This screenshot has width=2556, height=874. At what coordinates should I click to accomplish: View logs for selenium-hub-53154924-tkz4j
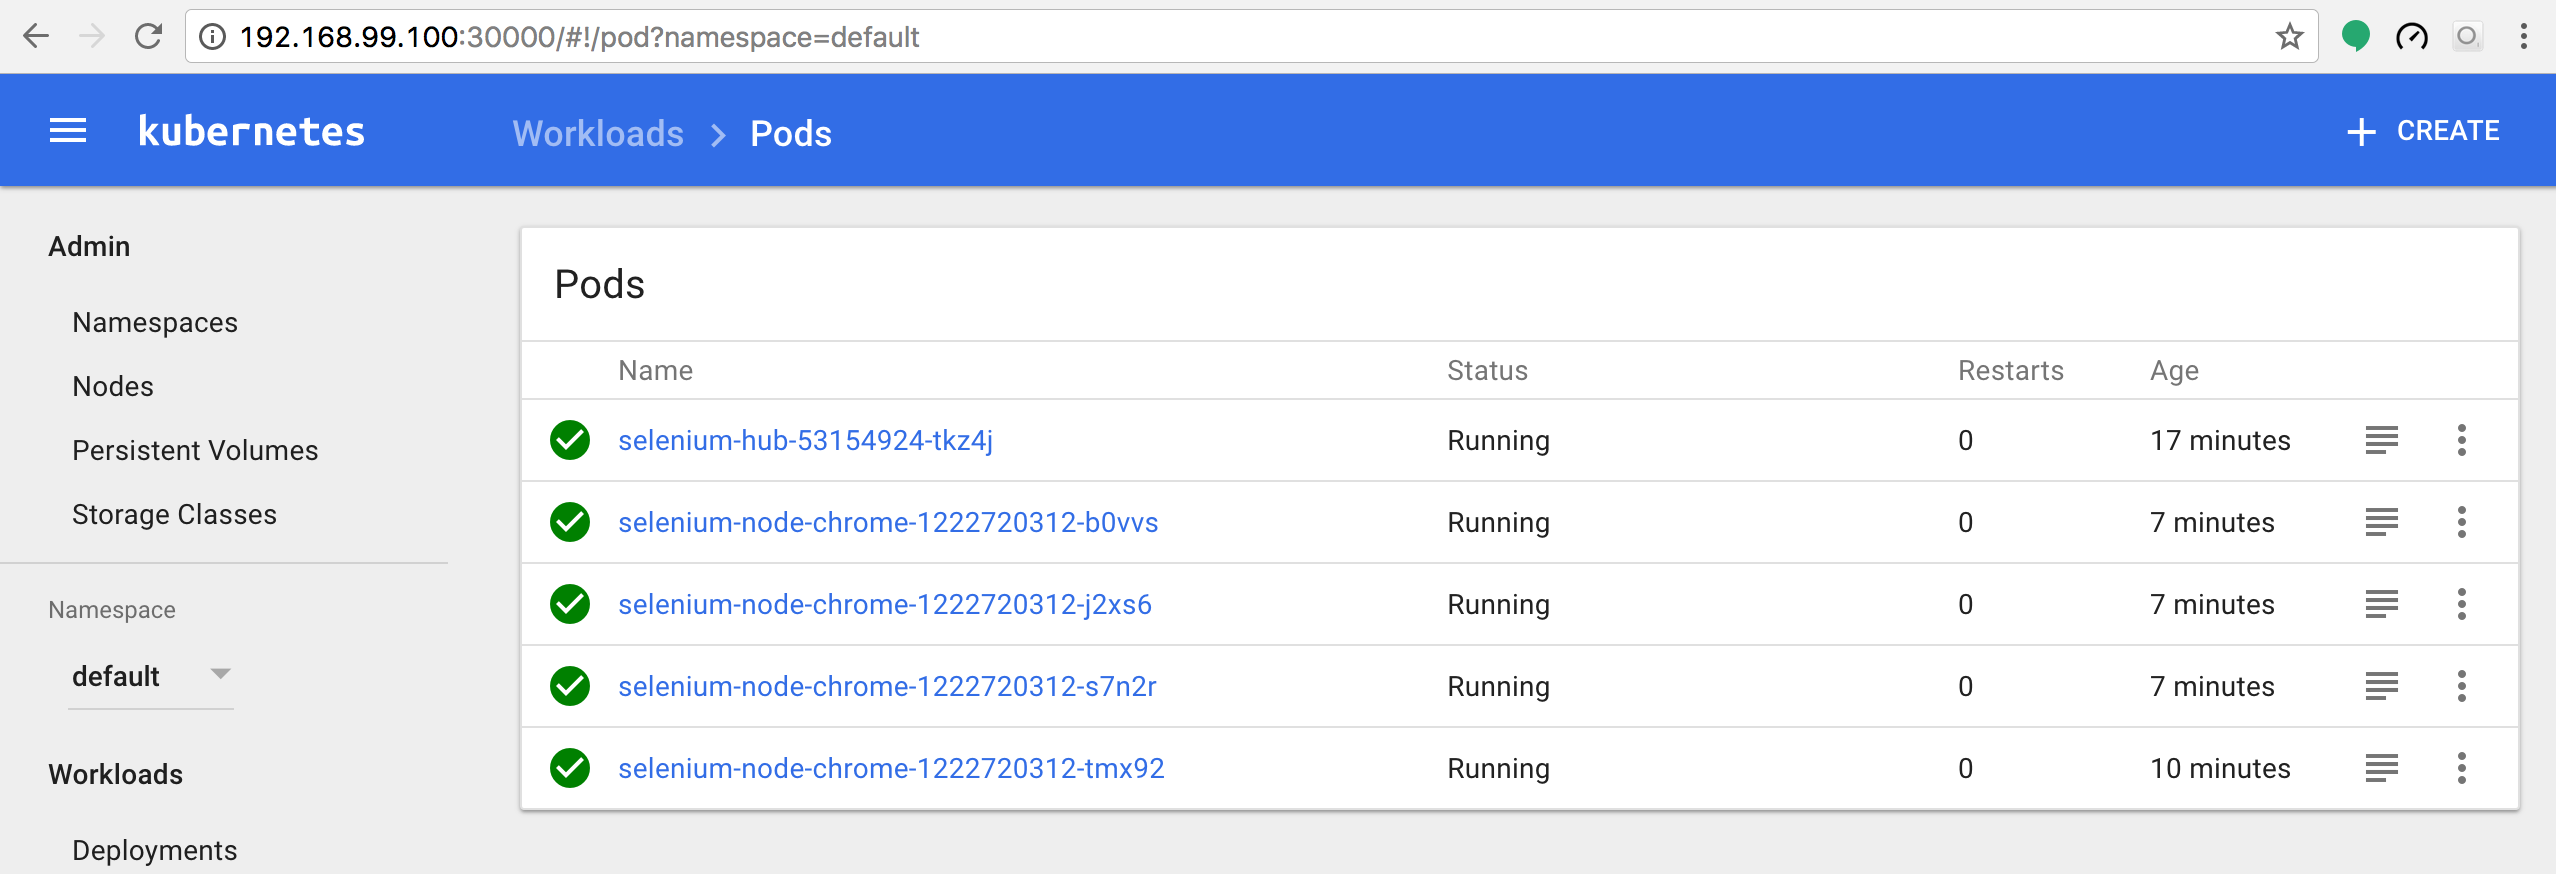click(x=2382, y=440)
